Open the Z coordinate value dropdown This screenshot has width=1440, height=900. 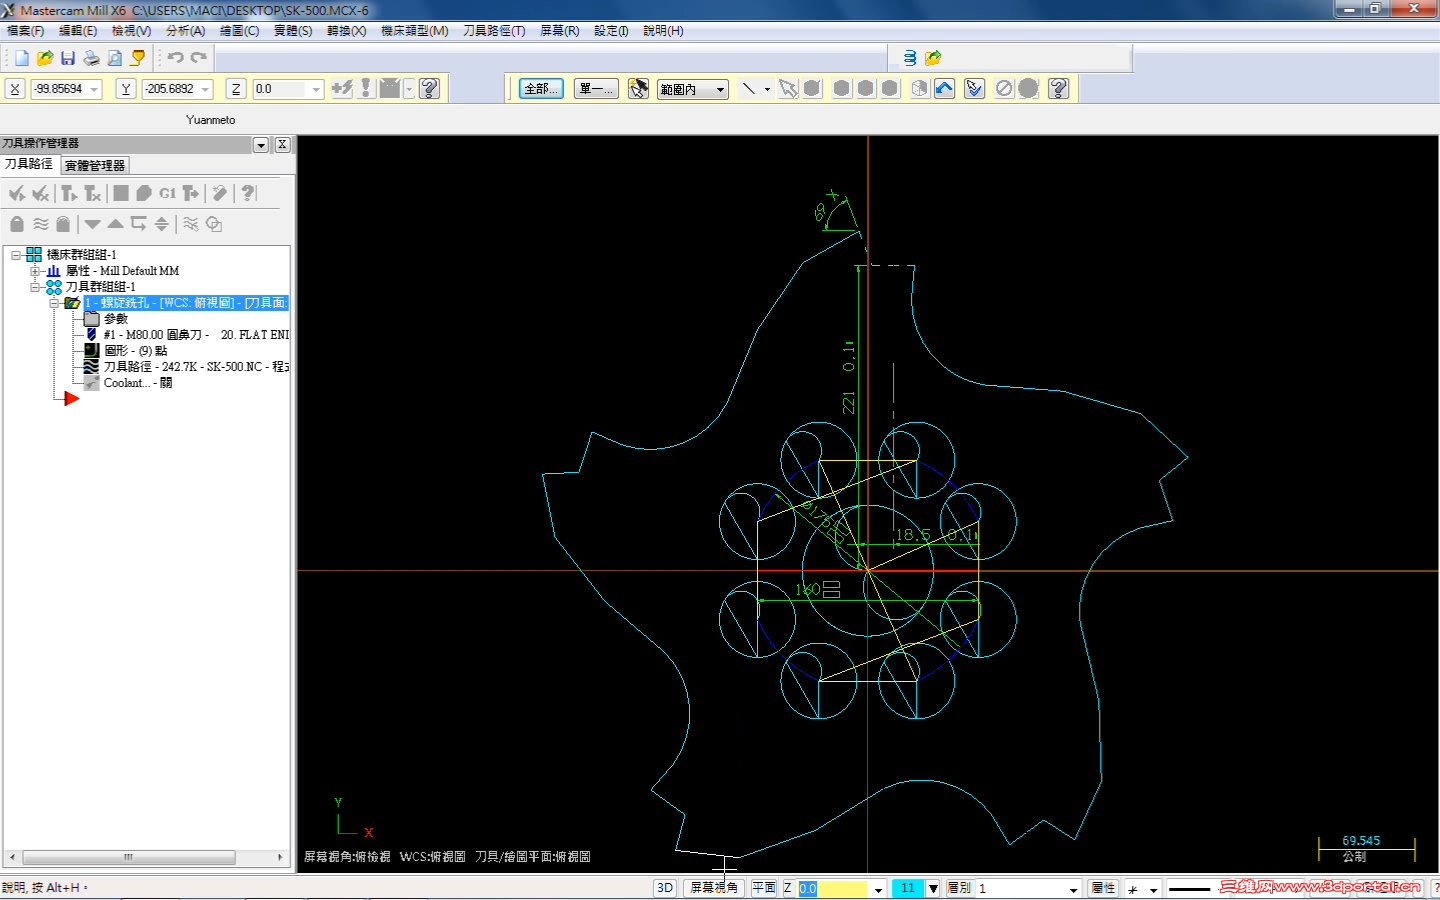pyautogui.click(x=316, y=89)
